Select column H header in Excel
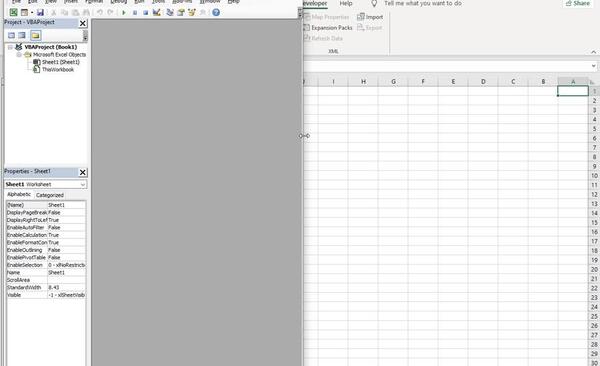The height and width of the screenshot is (366, 600). point(363,82)
